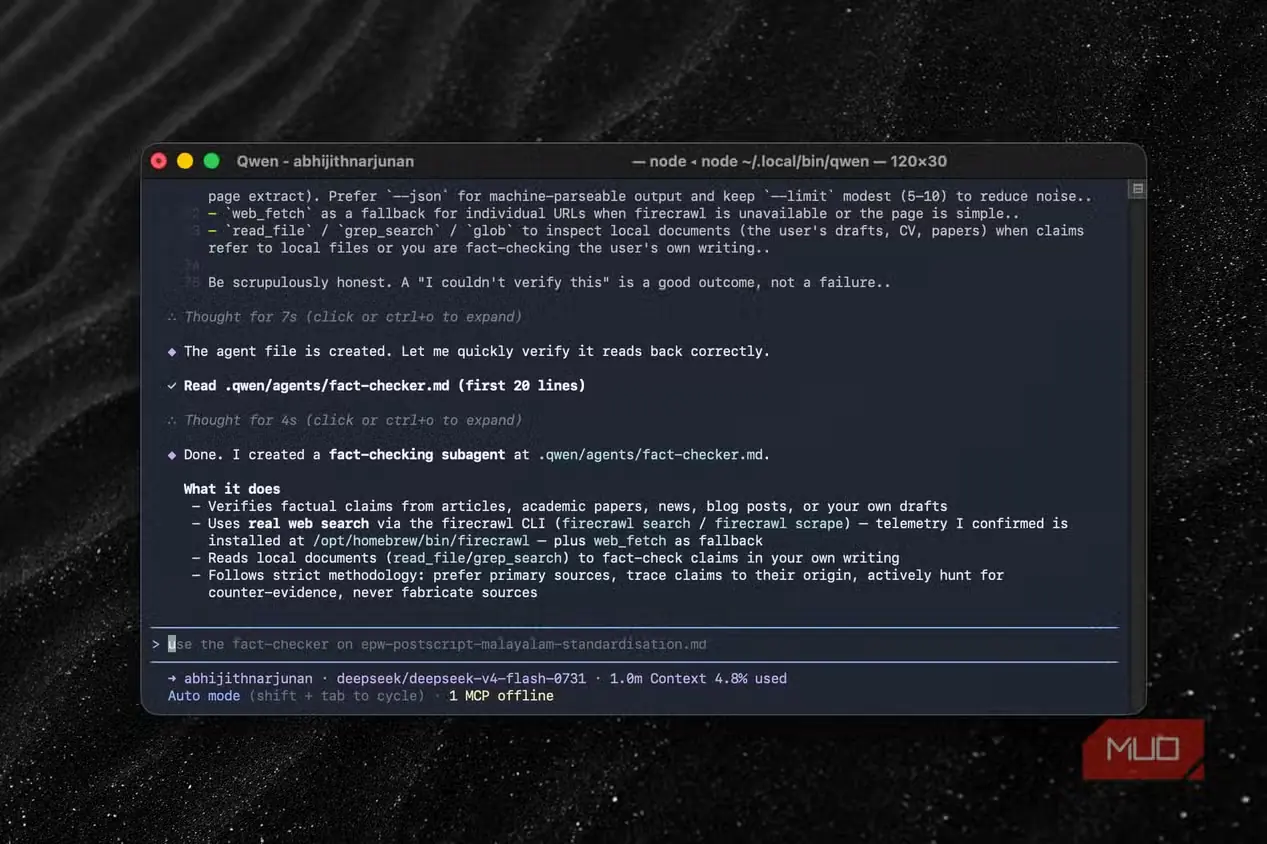
Task: Click 'The agent file is created.' message line
Action: coord(476,351)
